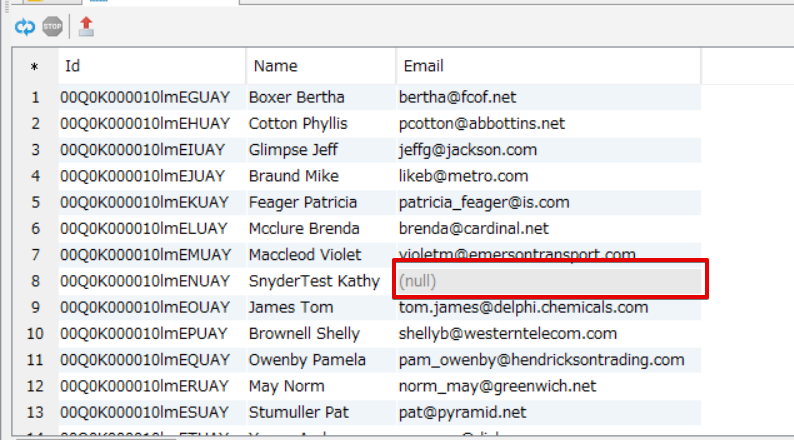Select the Name column header
This screenshot has height=440, width=794.
[x=321, y=66]
